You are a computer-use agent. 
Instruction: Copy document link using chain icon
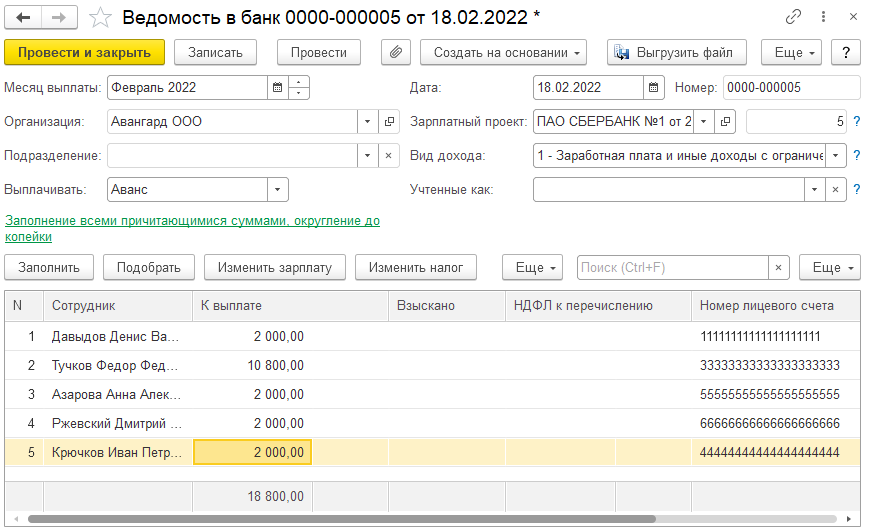pos(793,17)
